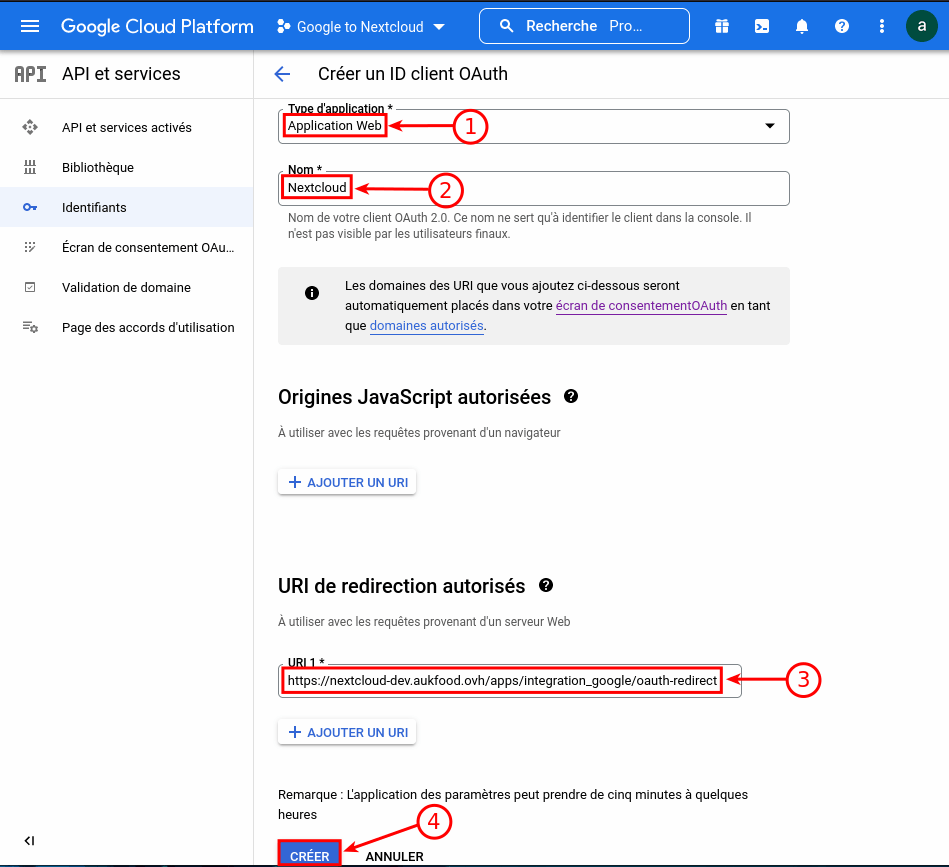Click the Nom field containing Nextcloud
Viewport: 949px width, 867px height.
pos(533,188)
